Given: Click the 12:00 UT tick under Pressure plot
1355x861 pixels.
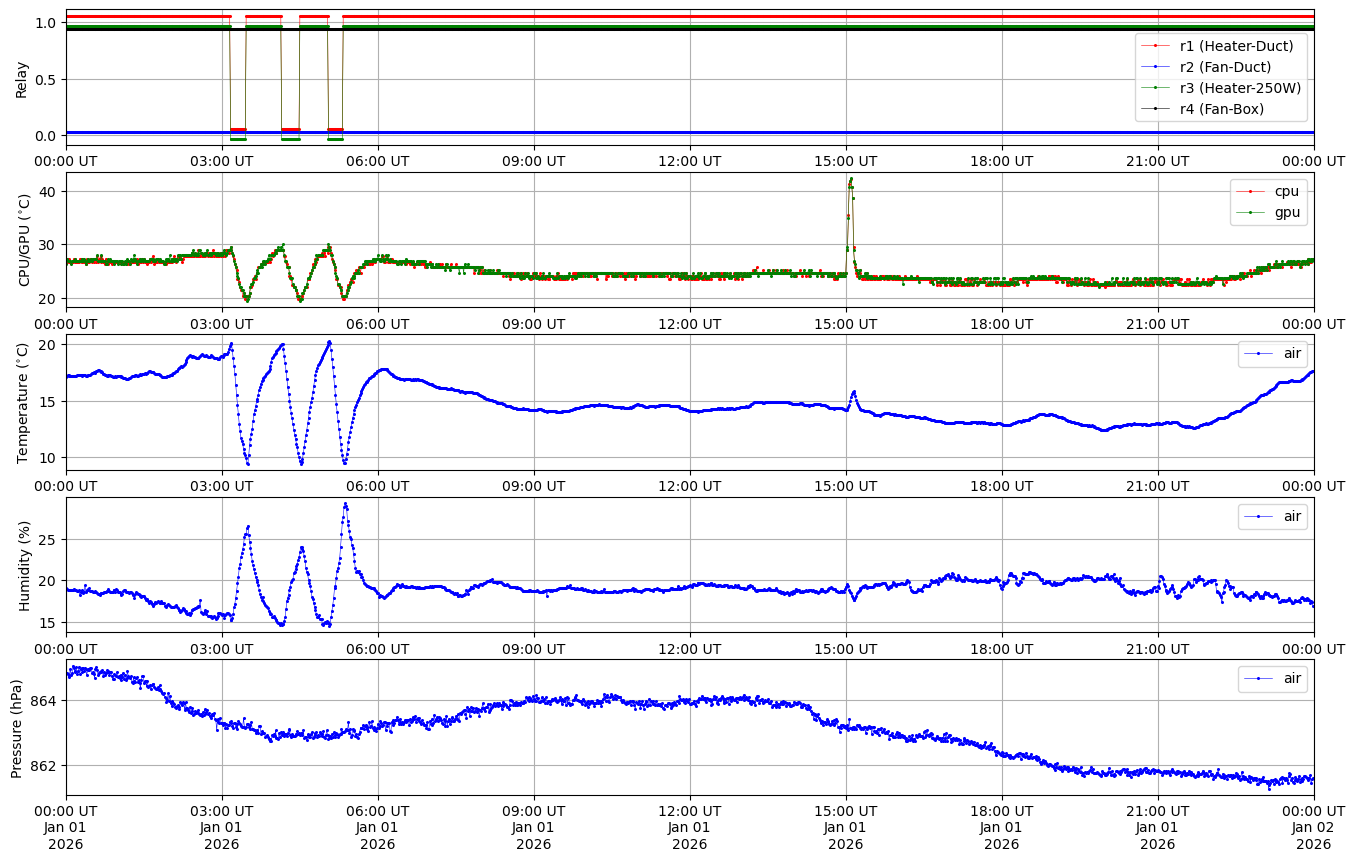Looking at the screenshot, I should pyautogui.click(x=689, y=811).
